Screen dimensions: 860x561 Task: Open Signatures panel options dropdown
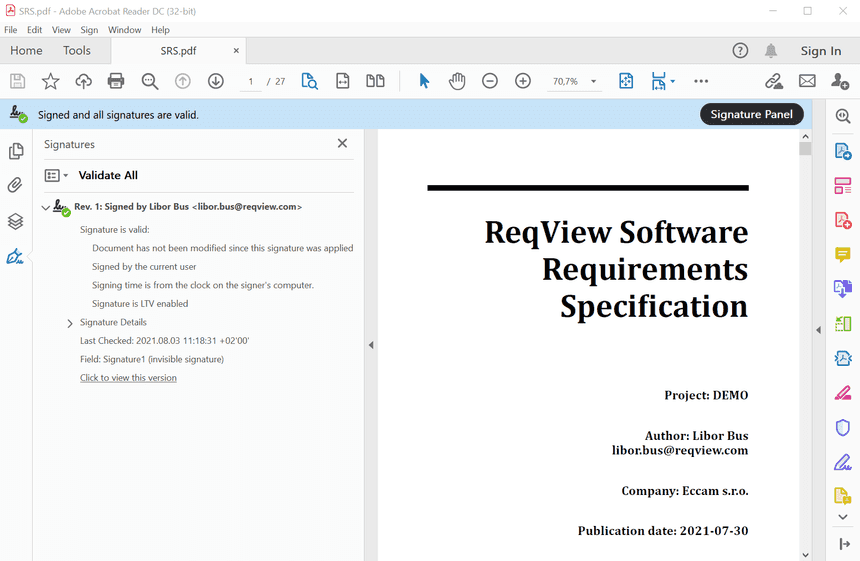click(x=56, y=175)
